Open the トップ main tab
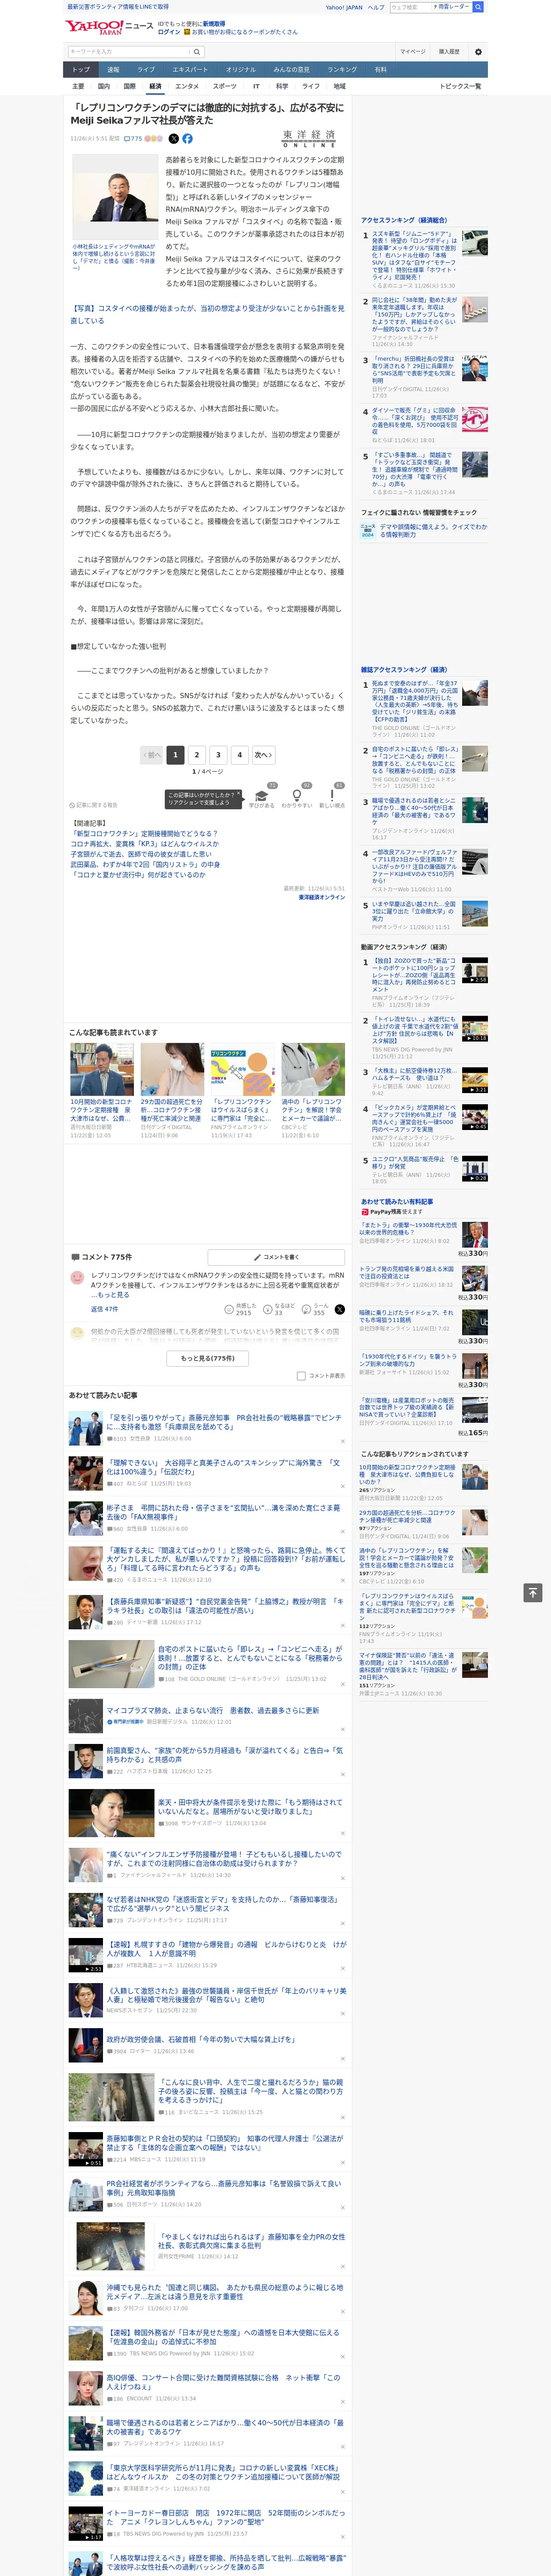Image resolution: width=551 pixels, height=2576 pixels. click(81, 70)
